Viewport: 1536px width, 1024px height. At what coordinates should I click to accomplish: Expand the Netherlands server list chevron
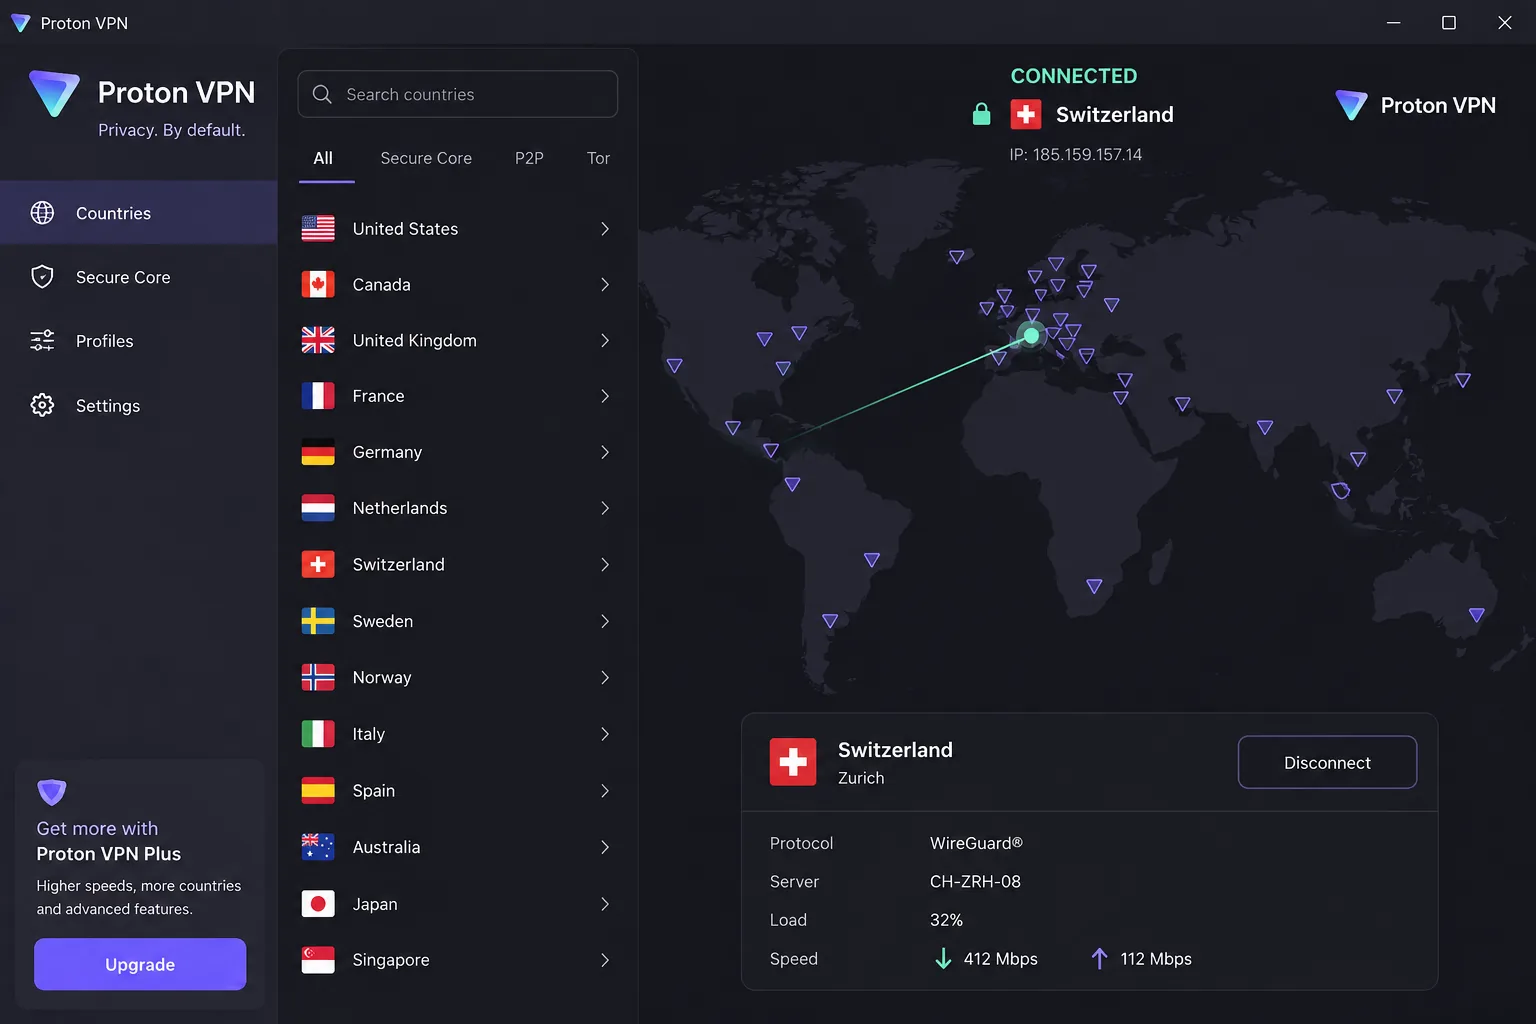pos(605,509)
